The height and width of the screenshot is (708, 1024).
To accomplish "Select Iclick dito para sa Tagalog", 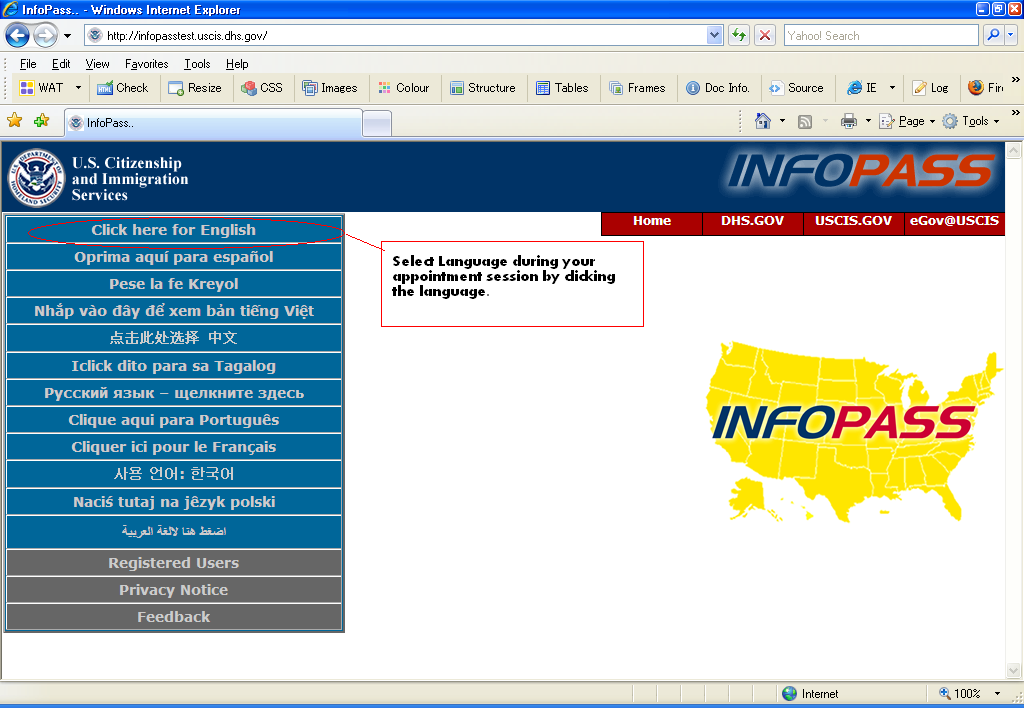I will pos(174,366).
